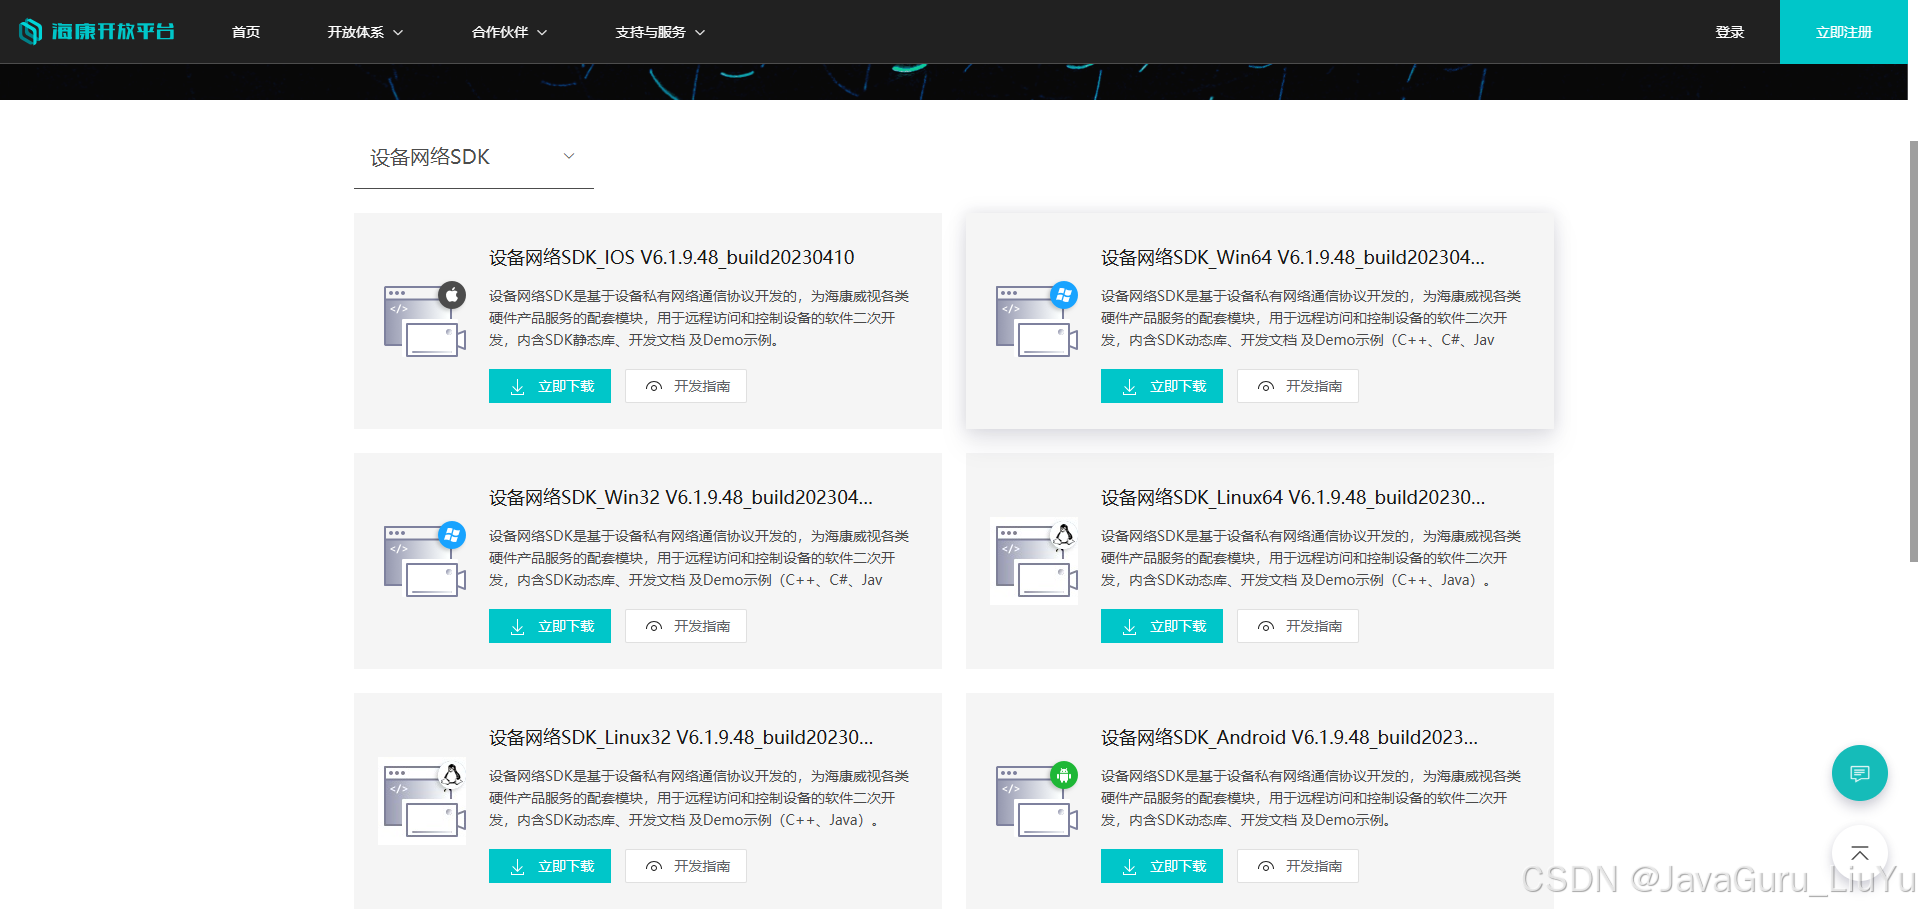The height and width of the screenshot is (911, 1920).
Task: Open the 支持与服务 dropdown menu
Action: point(660,32)
